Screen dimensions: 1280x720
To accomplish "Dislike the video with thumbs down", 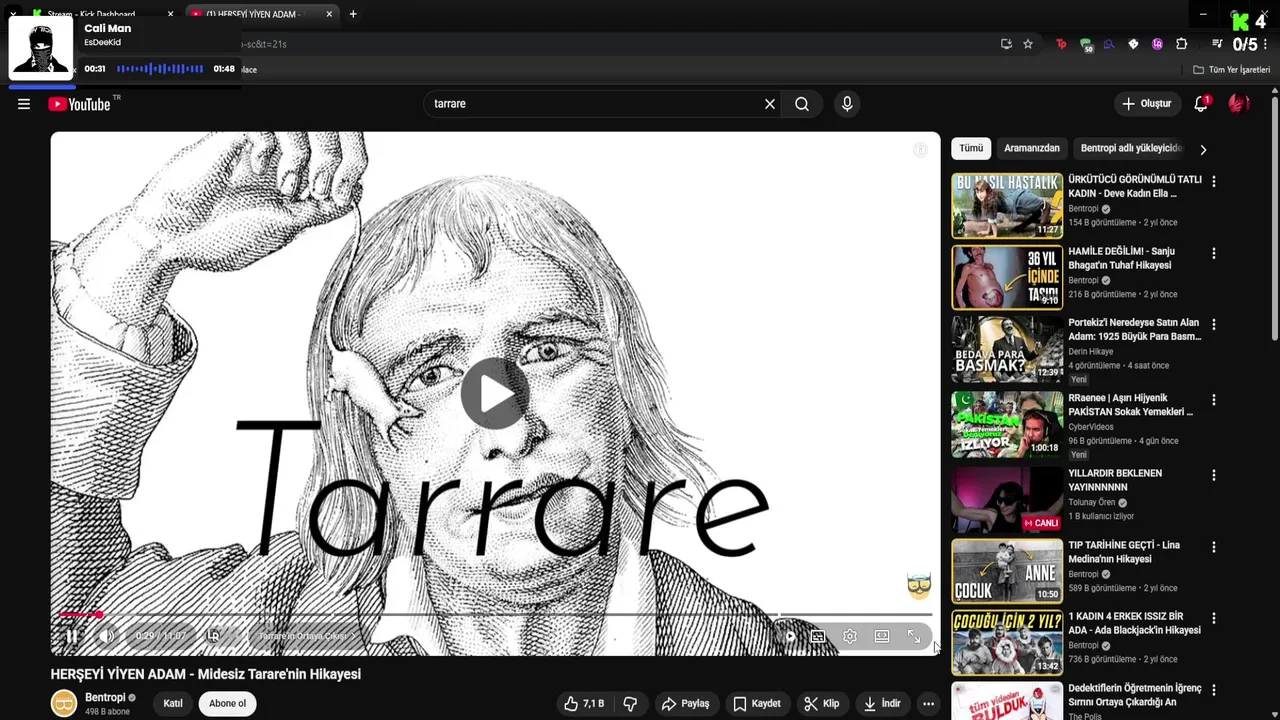I will [630, 703].
